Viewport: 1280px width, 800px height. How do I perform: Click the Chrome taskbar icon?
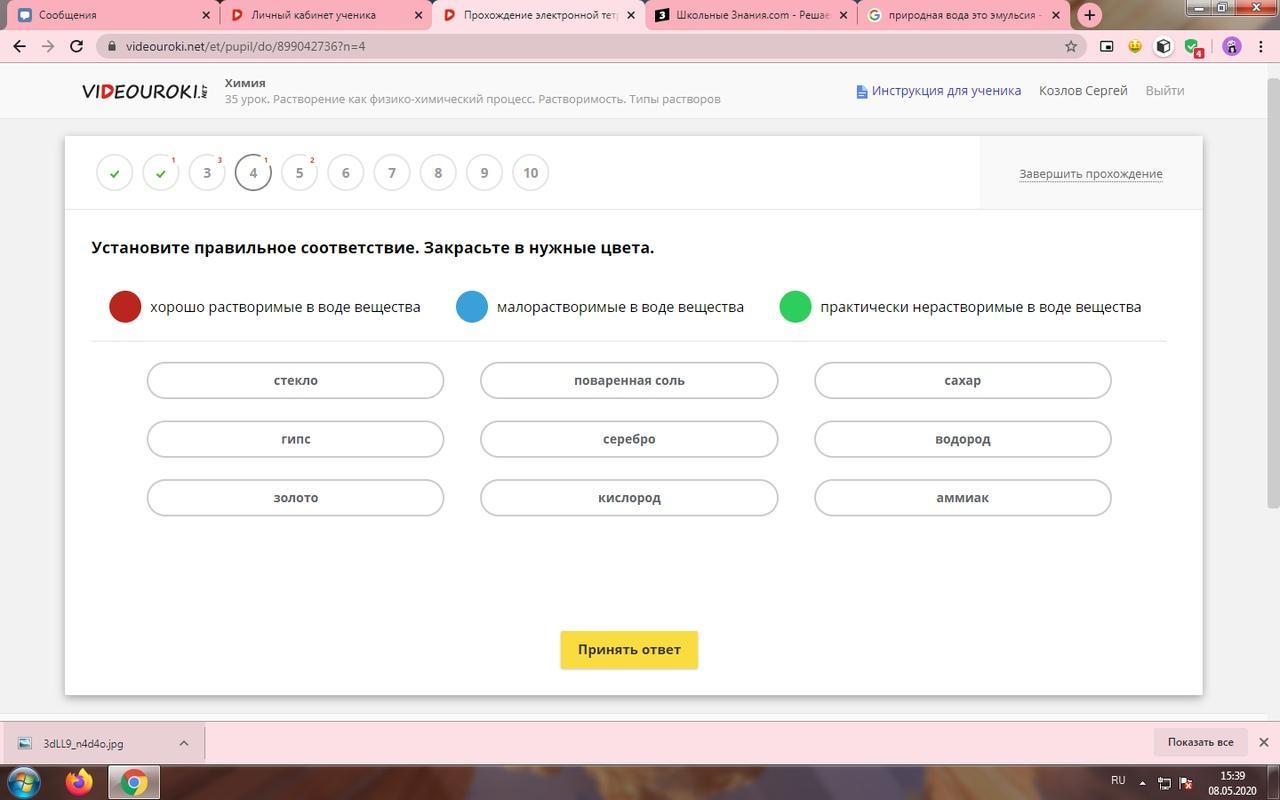click(x=133, y=782)
